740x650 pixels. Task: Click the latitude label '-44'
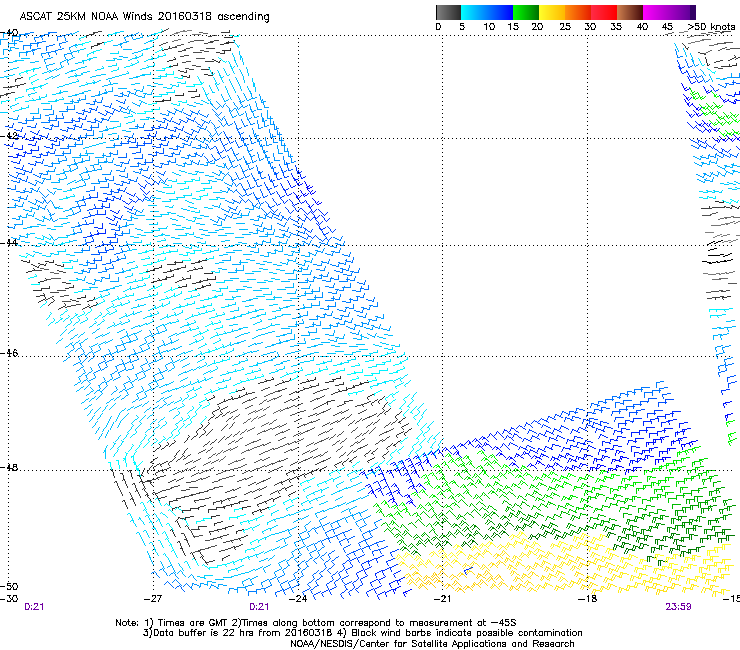[x=9, y=243]
